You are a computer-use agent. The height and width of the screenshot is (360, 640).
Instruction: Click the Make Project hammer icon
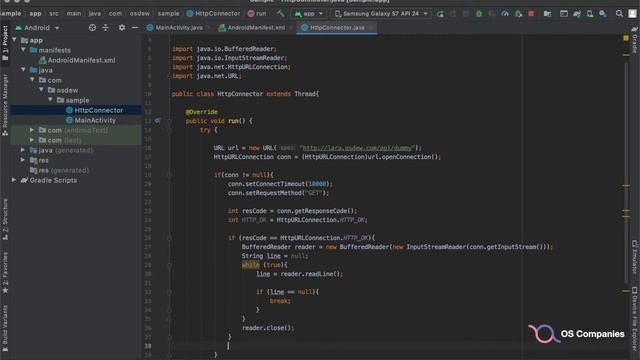pyautogui.click(x=280, y=13)
